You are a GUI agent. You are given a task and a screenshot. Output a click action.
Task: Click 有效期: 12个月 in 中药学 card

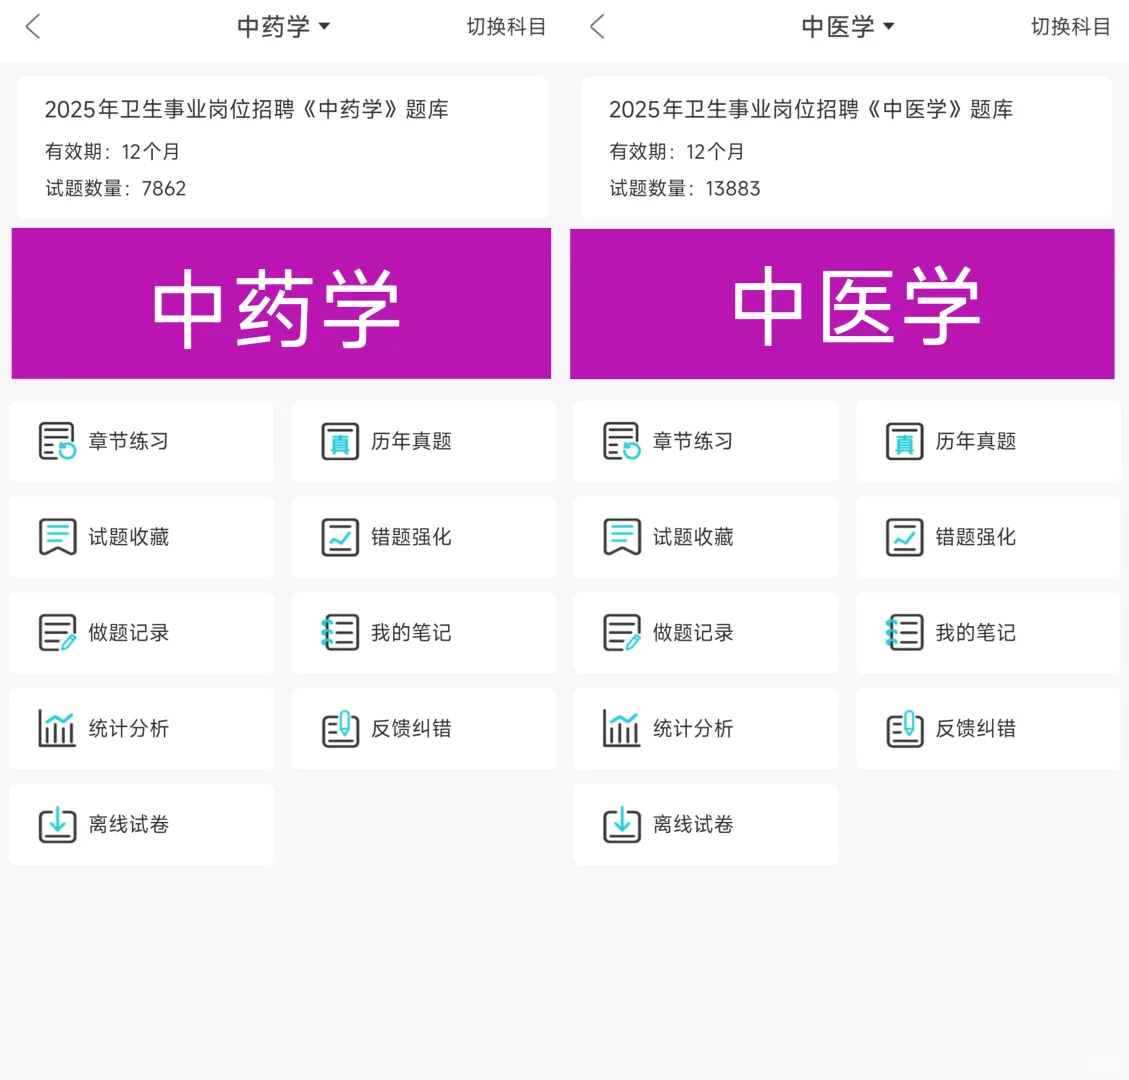pos(112,151)
